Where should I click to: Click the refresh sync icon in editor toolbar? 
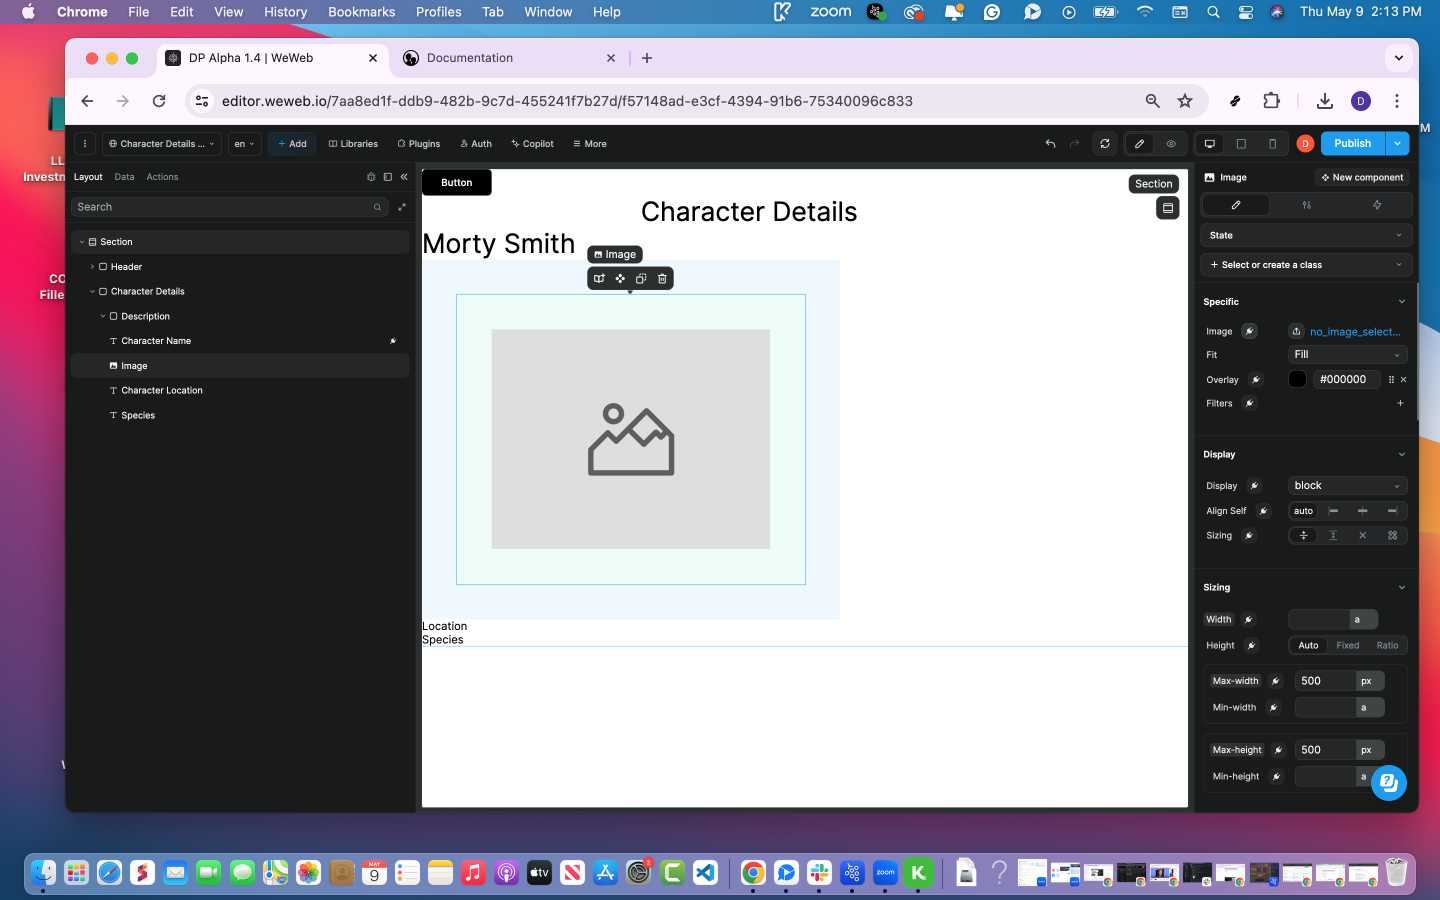tap(1105, 144)
